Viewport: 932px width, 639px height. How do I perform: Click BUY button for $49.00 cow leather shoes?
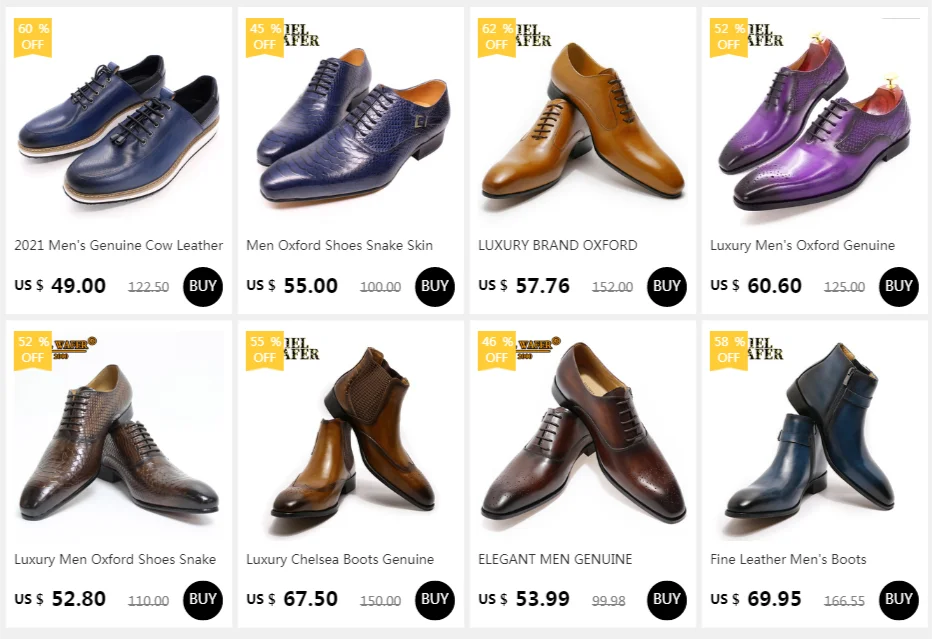202,287
